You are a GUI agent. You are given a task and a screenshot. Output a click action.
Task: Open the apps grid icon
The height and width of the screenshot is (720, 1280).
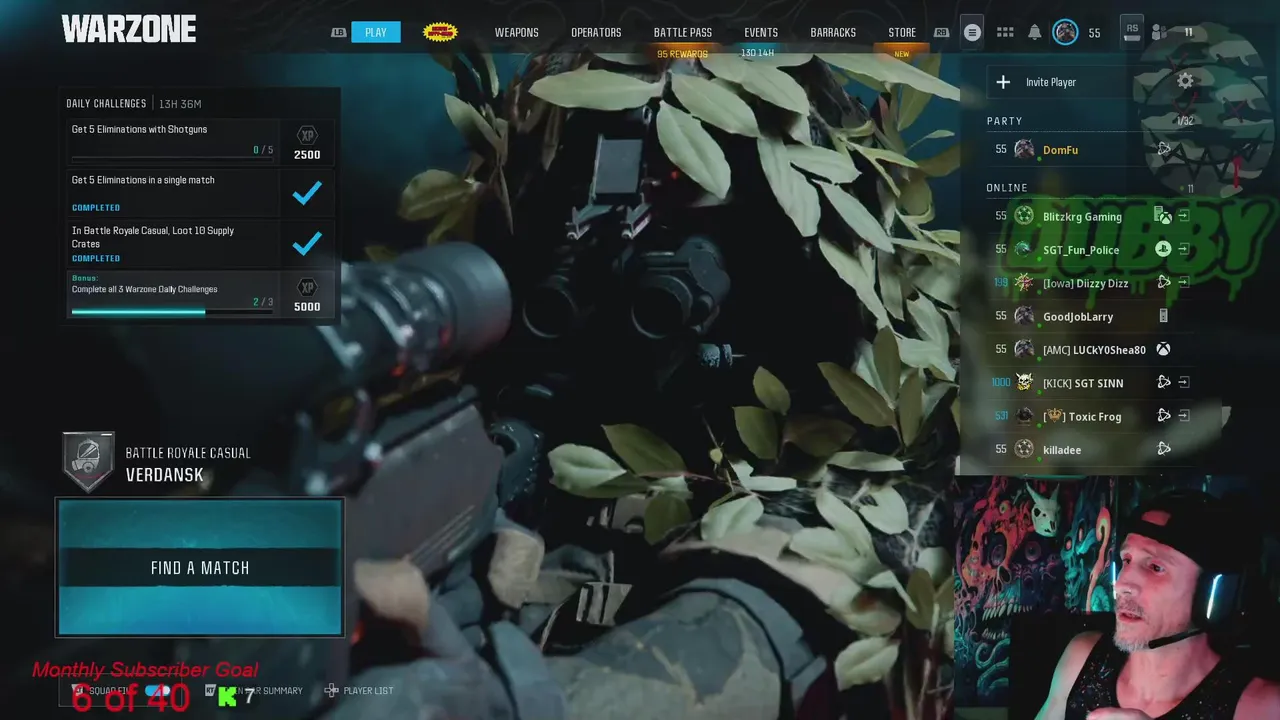[x=1005, y=33]
